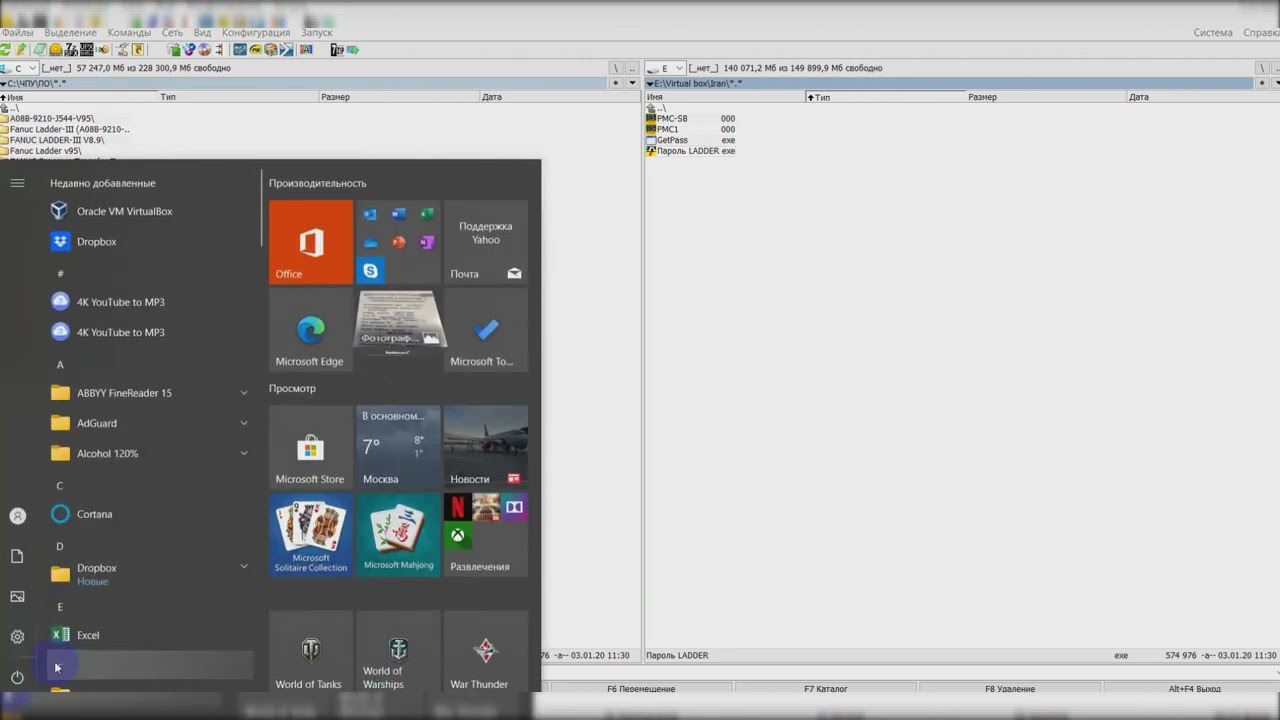
Task: Open the Файлы menu
Action: (x=17, y=33)
